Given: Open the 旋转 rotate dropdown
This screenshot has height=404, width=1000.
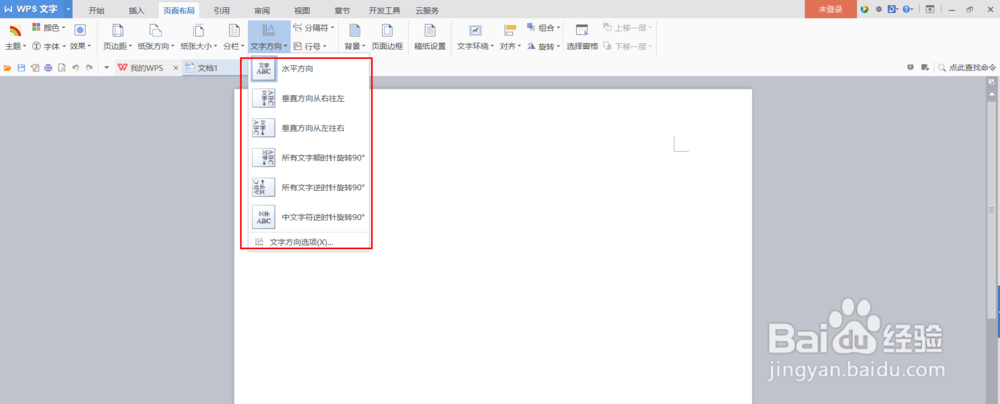Looking at the screenshot, I should pos(544,46).
